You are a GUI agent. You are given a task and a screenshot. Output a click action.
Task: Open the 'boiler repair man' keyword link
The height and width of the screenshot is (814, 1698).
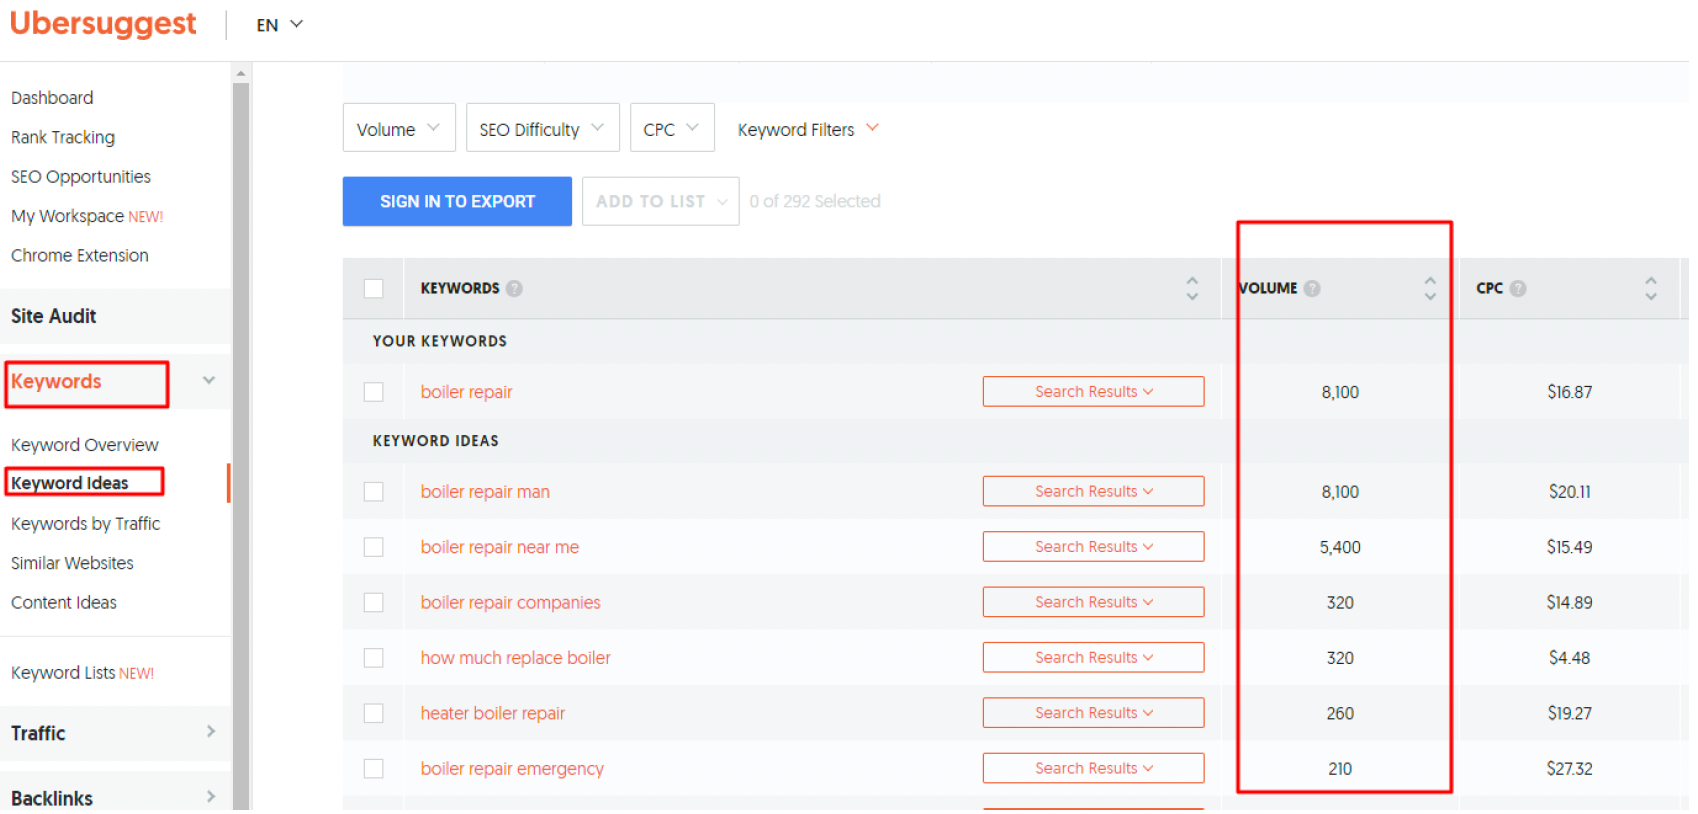point(485,492)
